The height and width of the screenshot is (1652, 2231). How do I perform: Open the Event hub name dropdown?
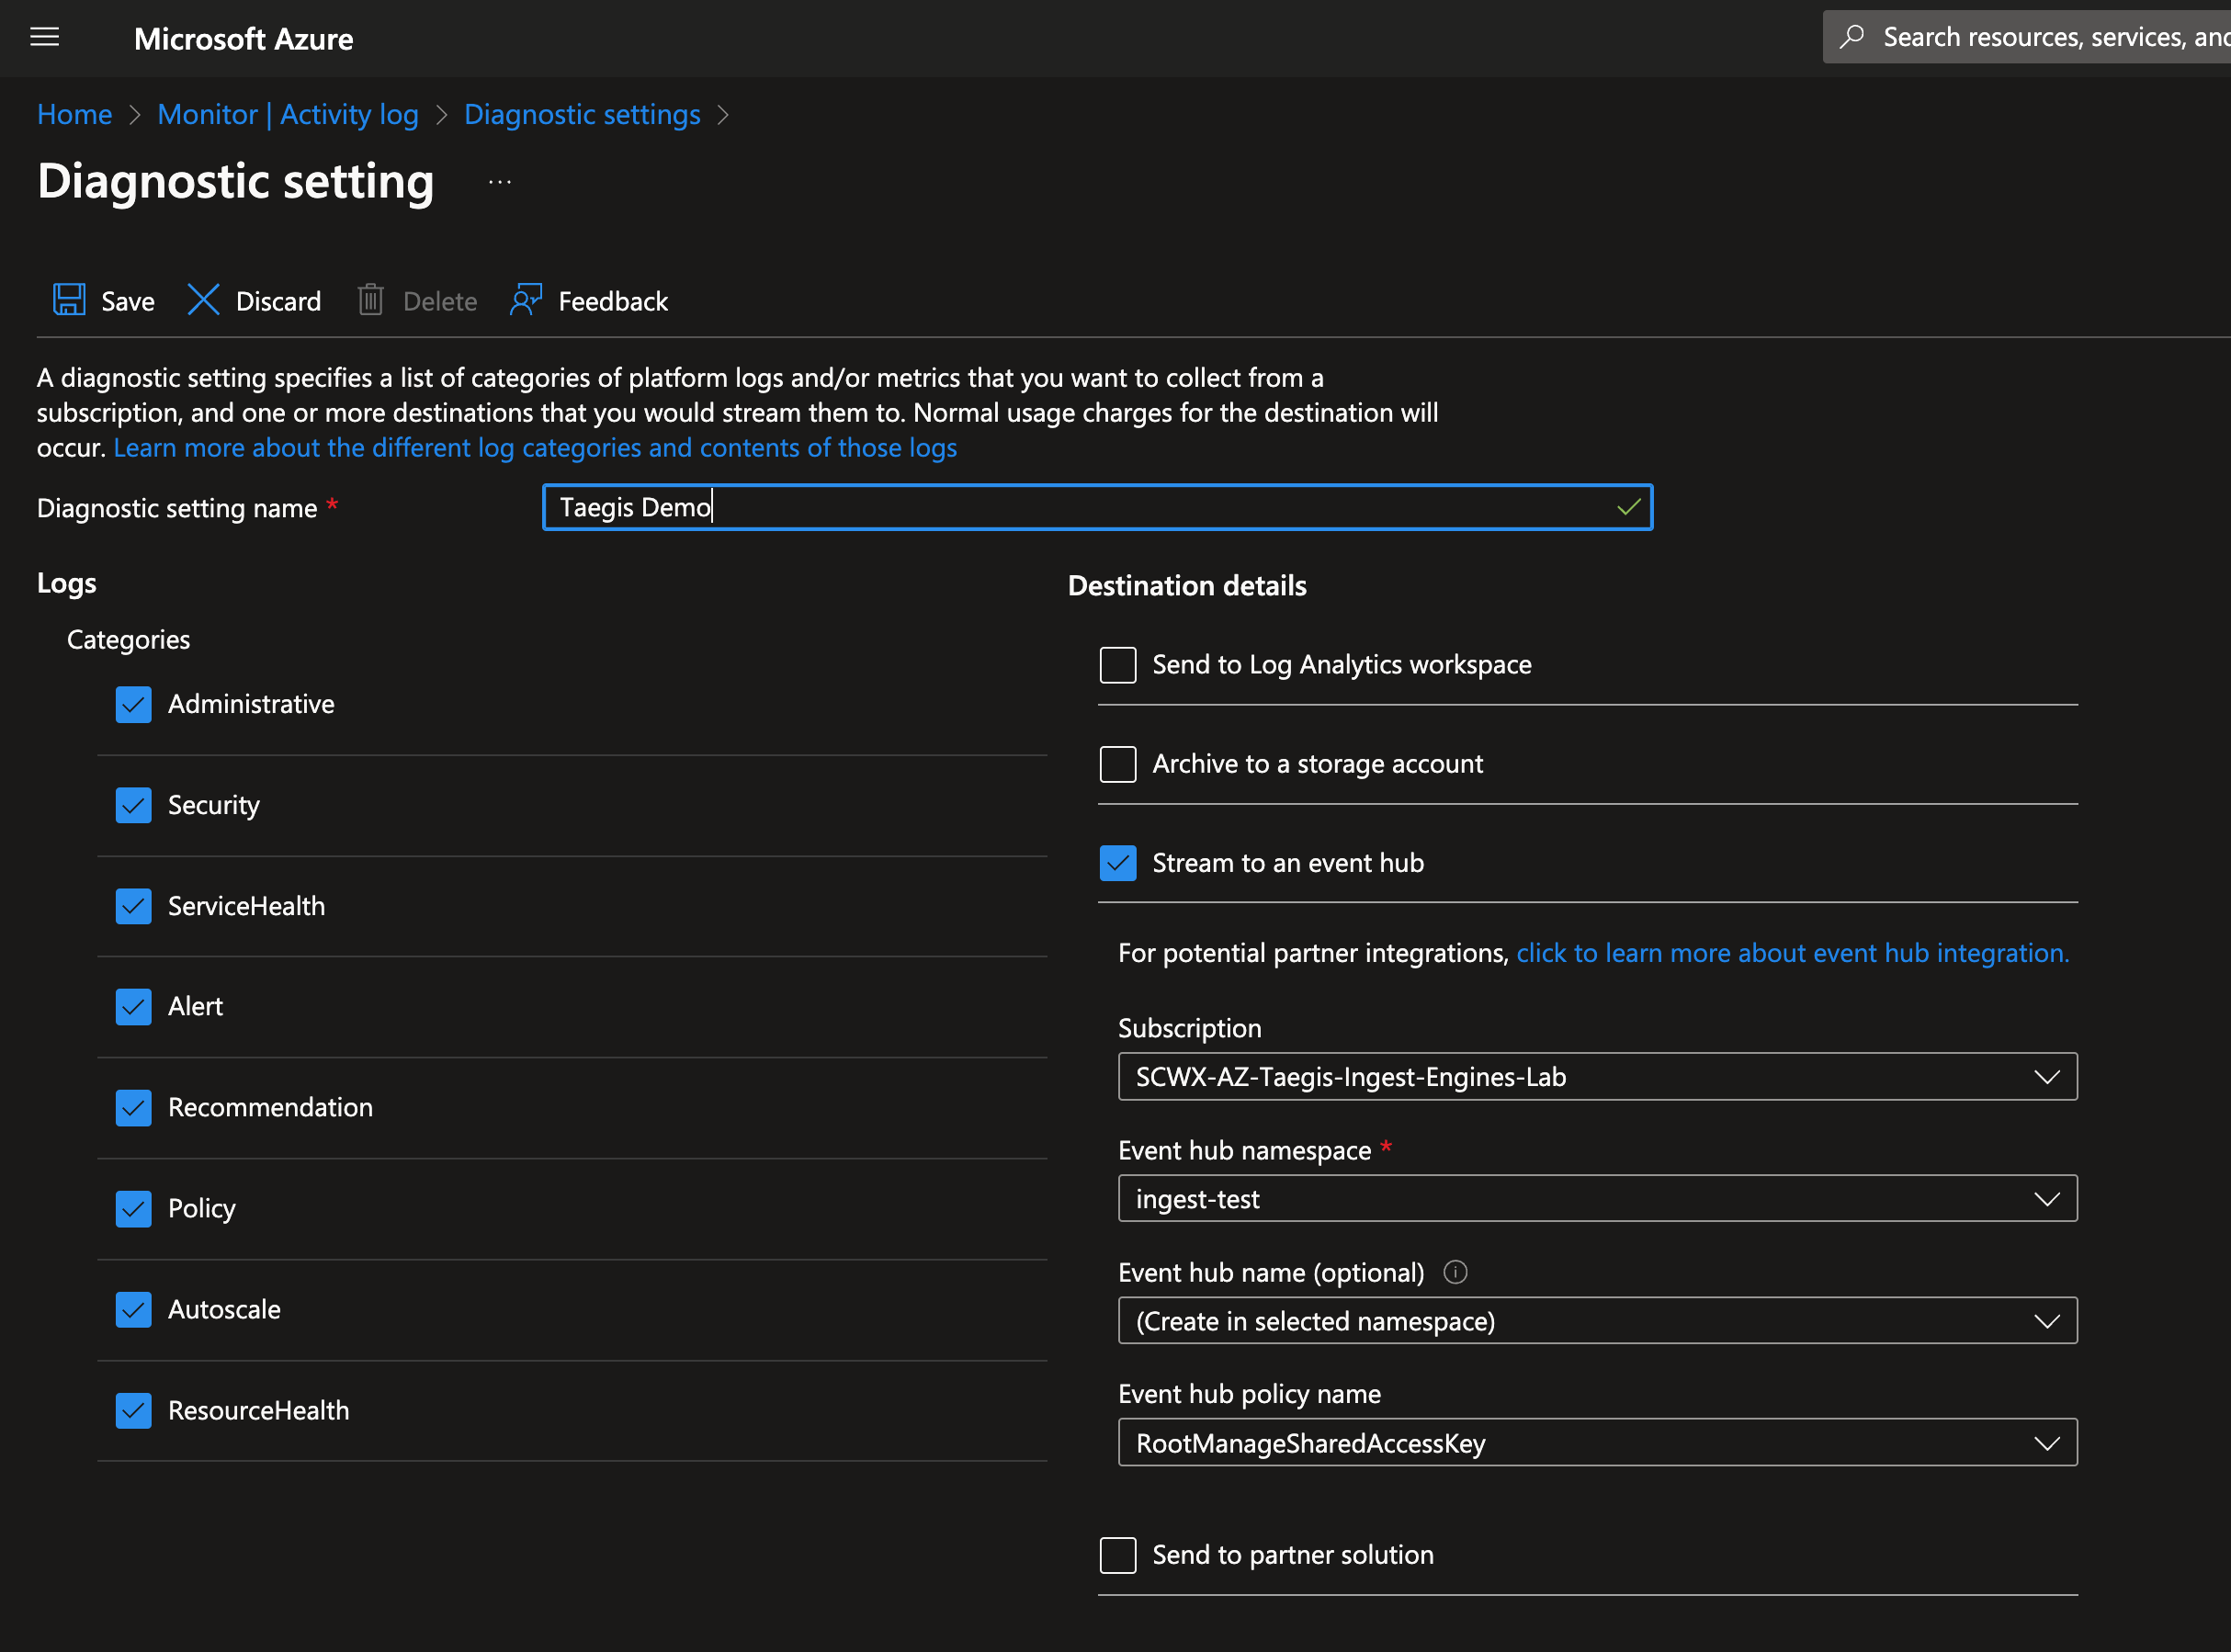(1597, 1321)
